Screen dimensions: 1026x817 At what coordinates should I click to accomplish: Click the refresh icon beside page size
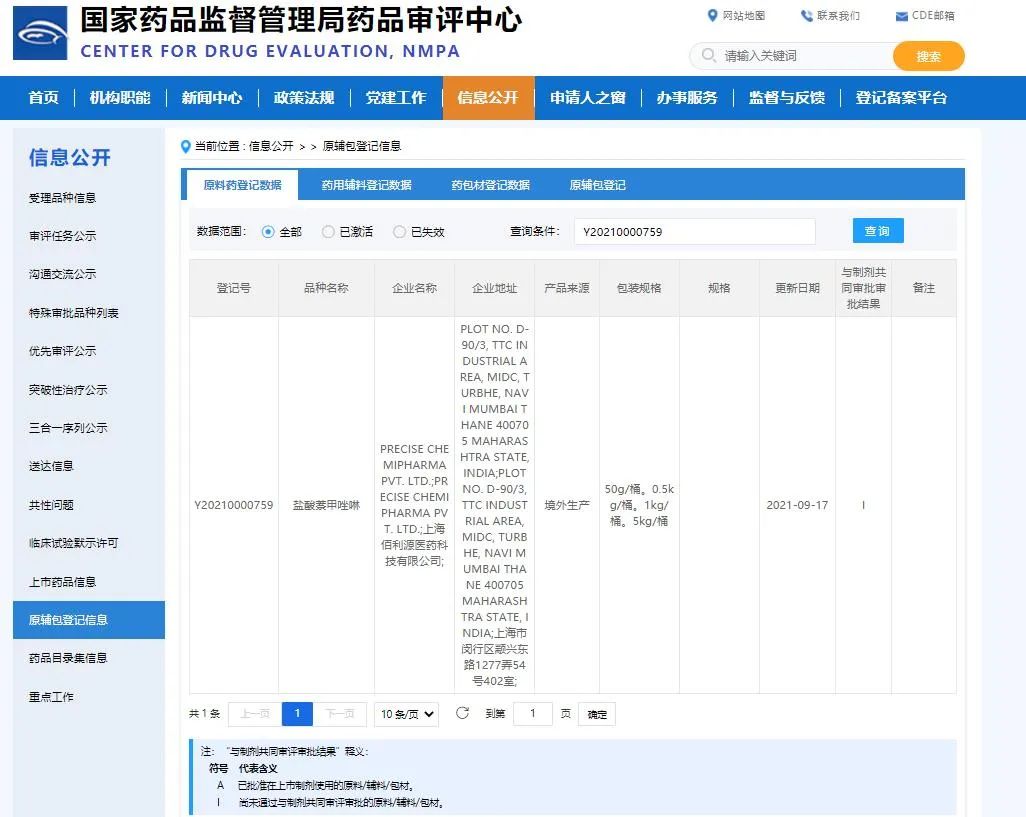point(462,713)
